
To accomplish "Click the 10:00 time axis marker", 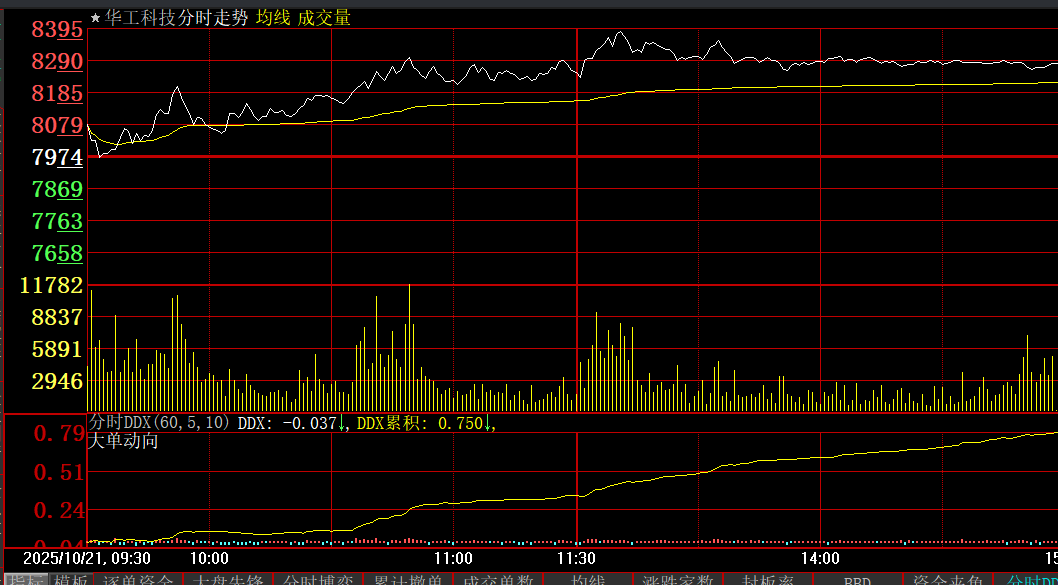I will pyautogui.click(x=209, y=559).
